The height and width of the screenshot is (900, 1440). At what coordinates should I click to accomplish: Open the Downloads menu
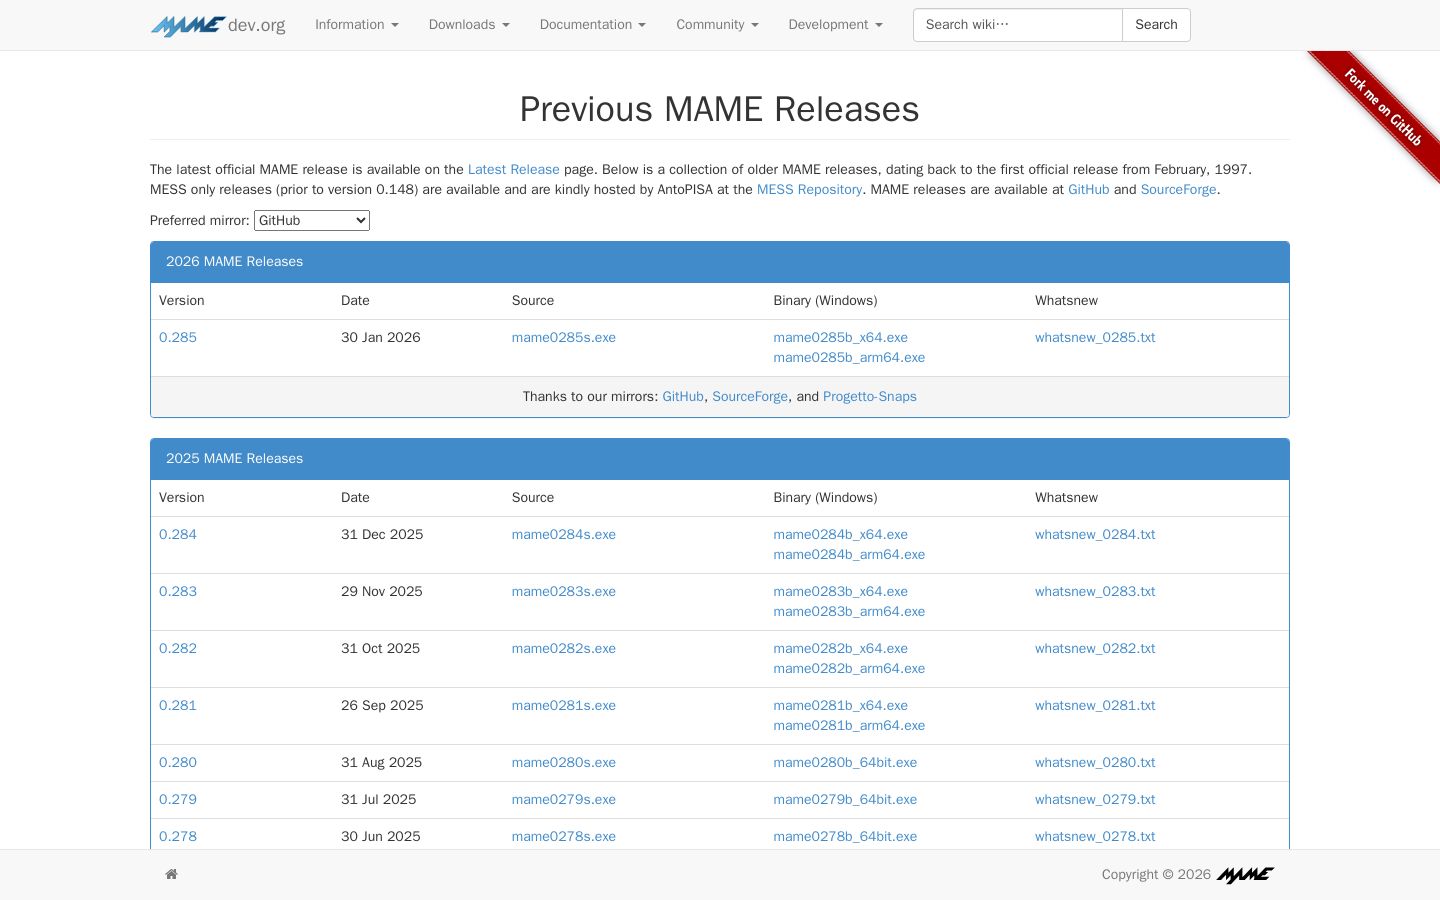click(x=469, y=25)
